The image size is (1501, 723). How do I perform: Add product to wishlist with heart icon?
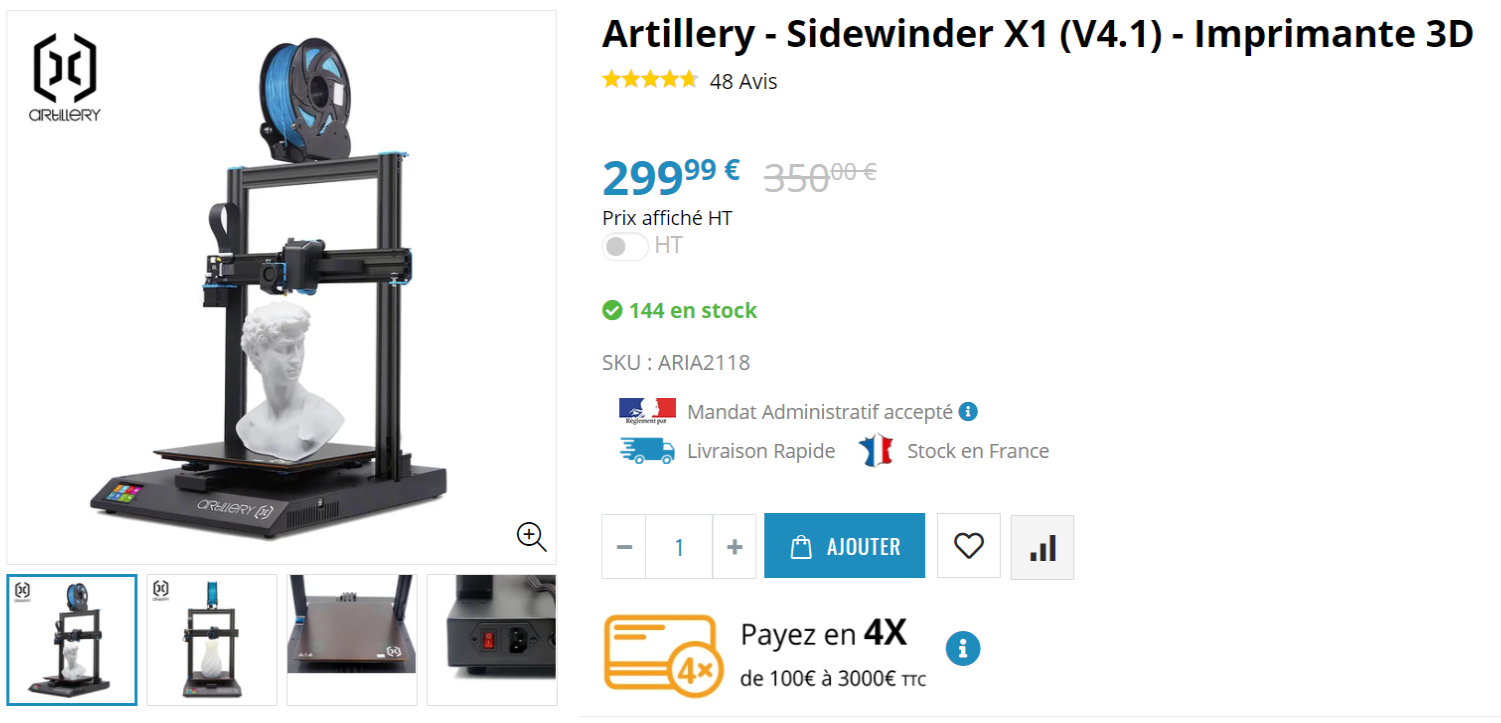(x=968, y=546)
